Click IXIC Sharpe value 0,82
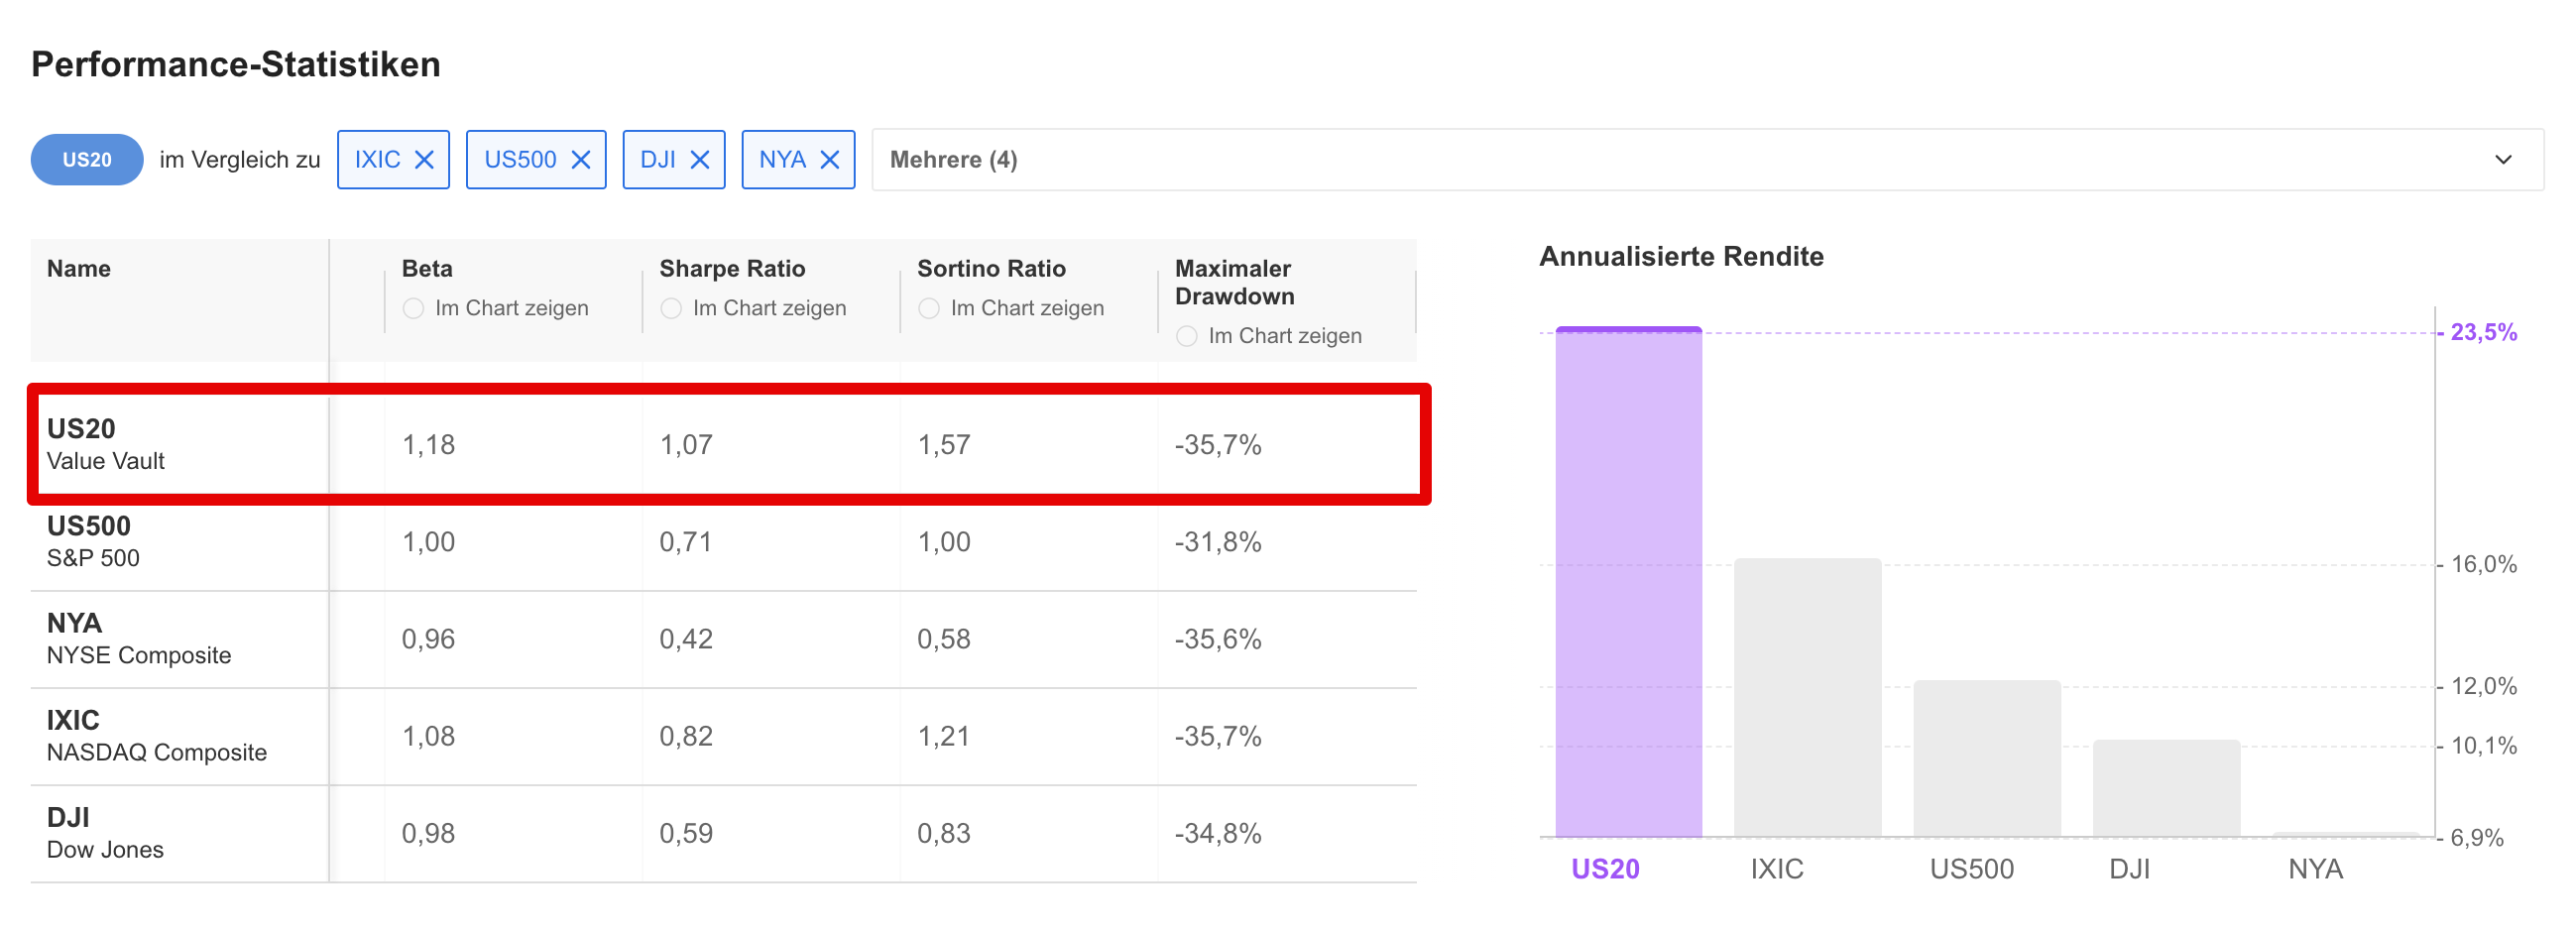The height and width of the screenshot is (932, 2576). point(686,736)
